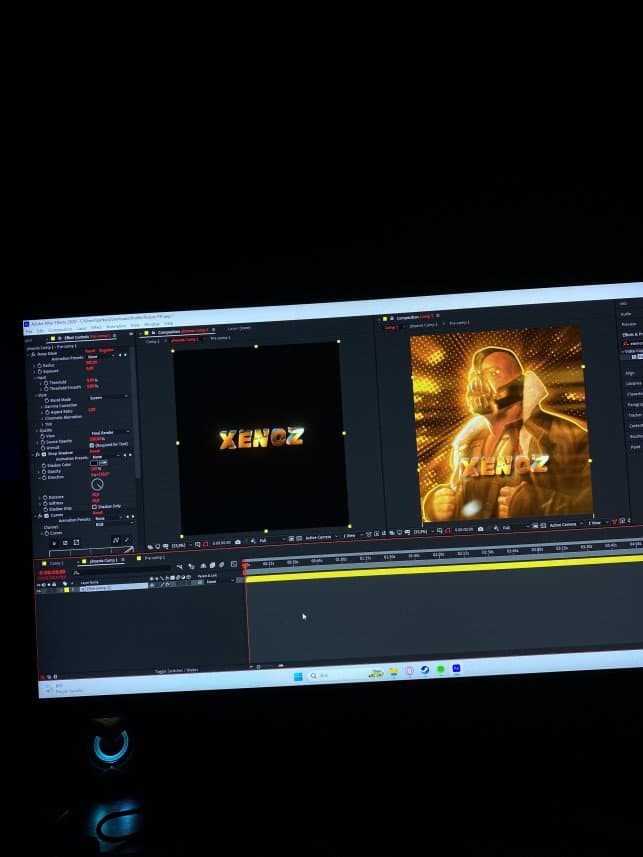Toggle Region of Interest in left viewer

(x=291, y=539)
